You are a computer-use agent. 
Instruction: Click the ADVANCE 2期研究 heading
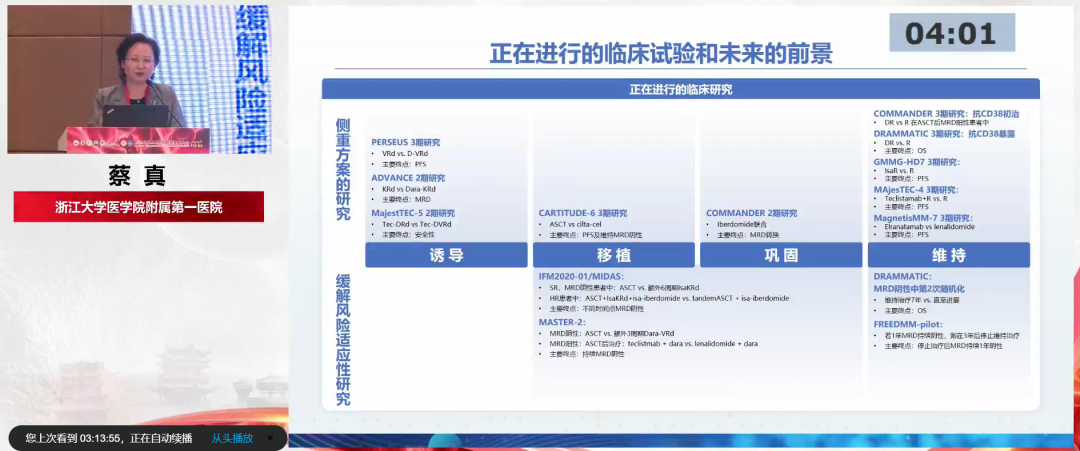tap(406, 177)
